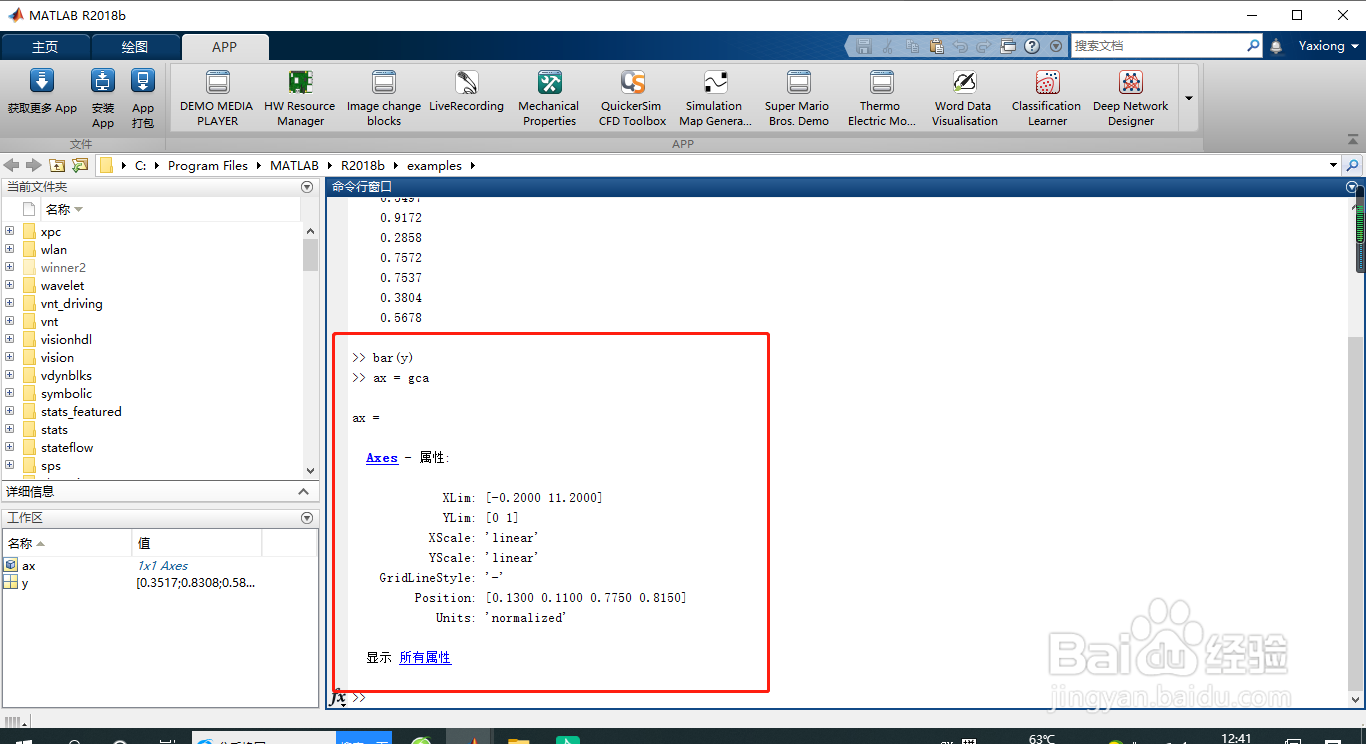Open the Word Data Visualisation app
This screenshot has width=1366, height=744.
click(964, 98)
